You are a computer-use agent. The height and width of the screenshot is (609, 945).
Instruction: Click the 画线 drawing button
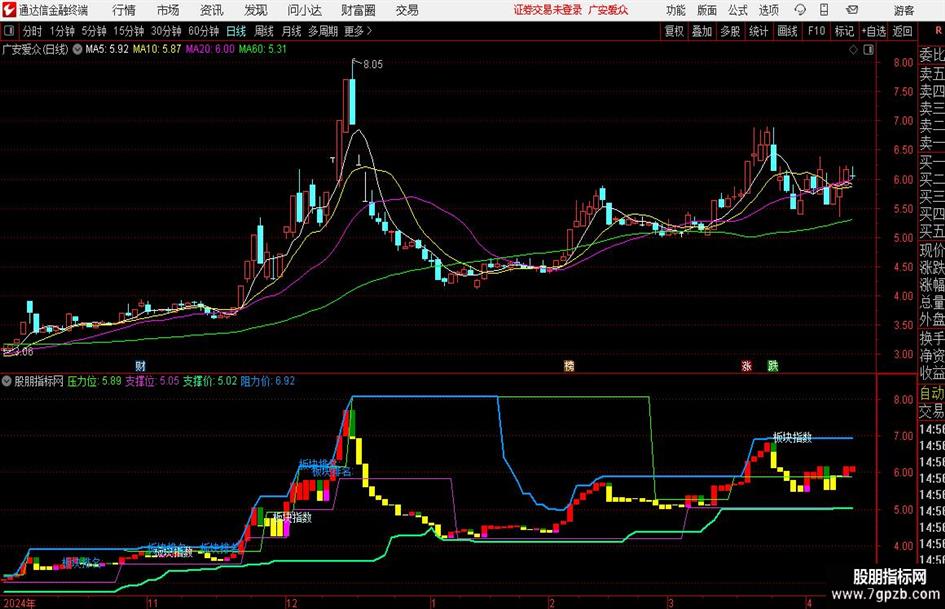coord(787,31)
